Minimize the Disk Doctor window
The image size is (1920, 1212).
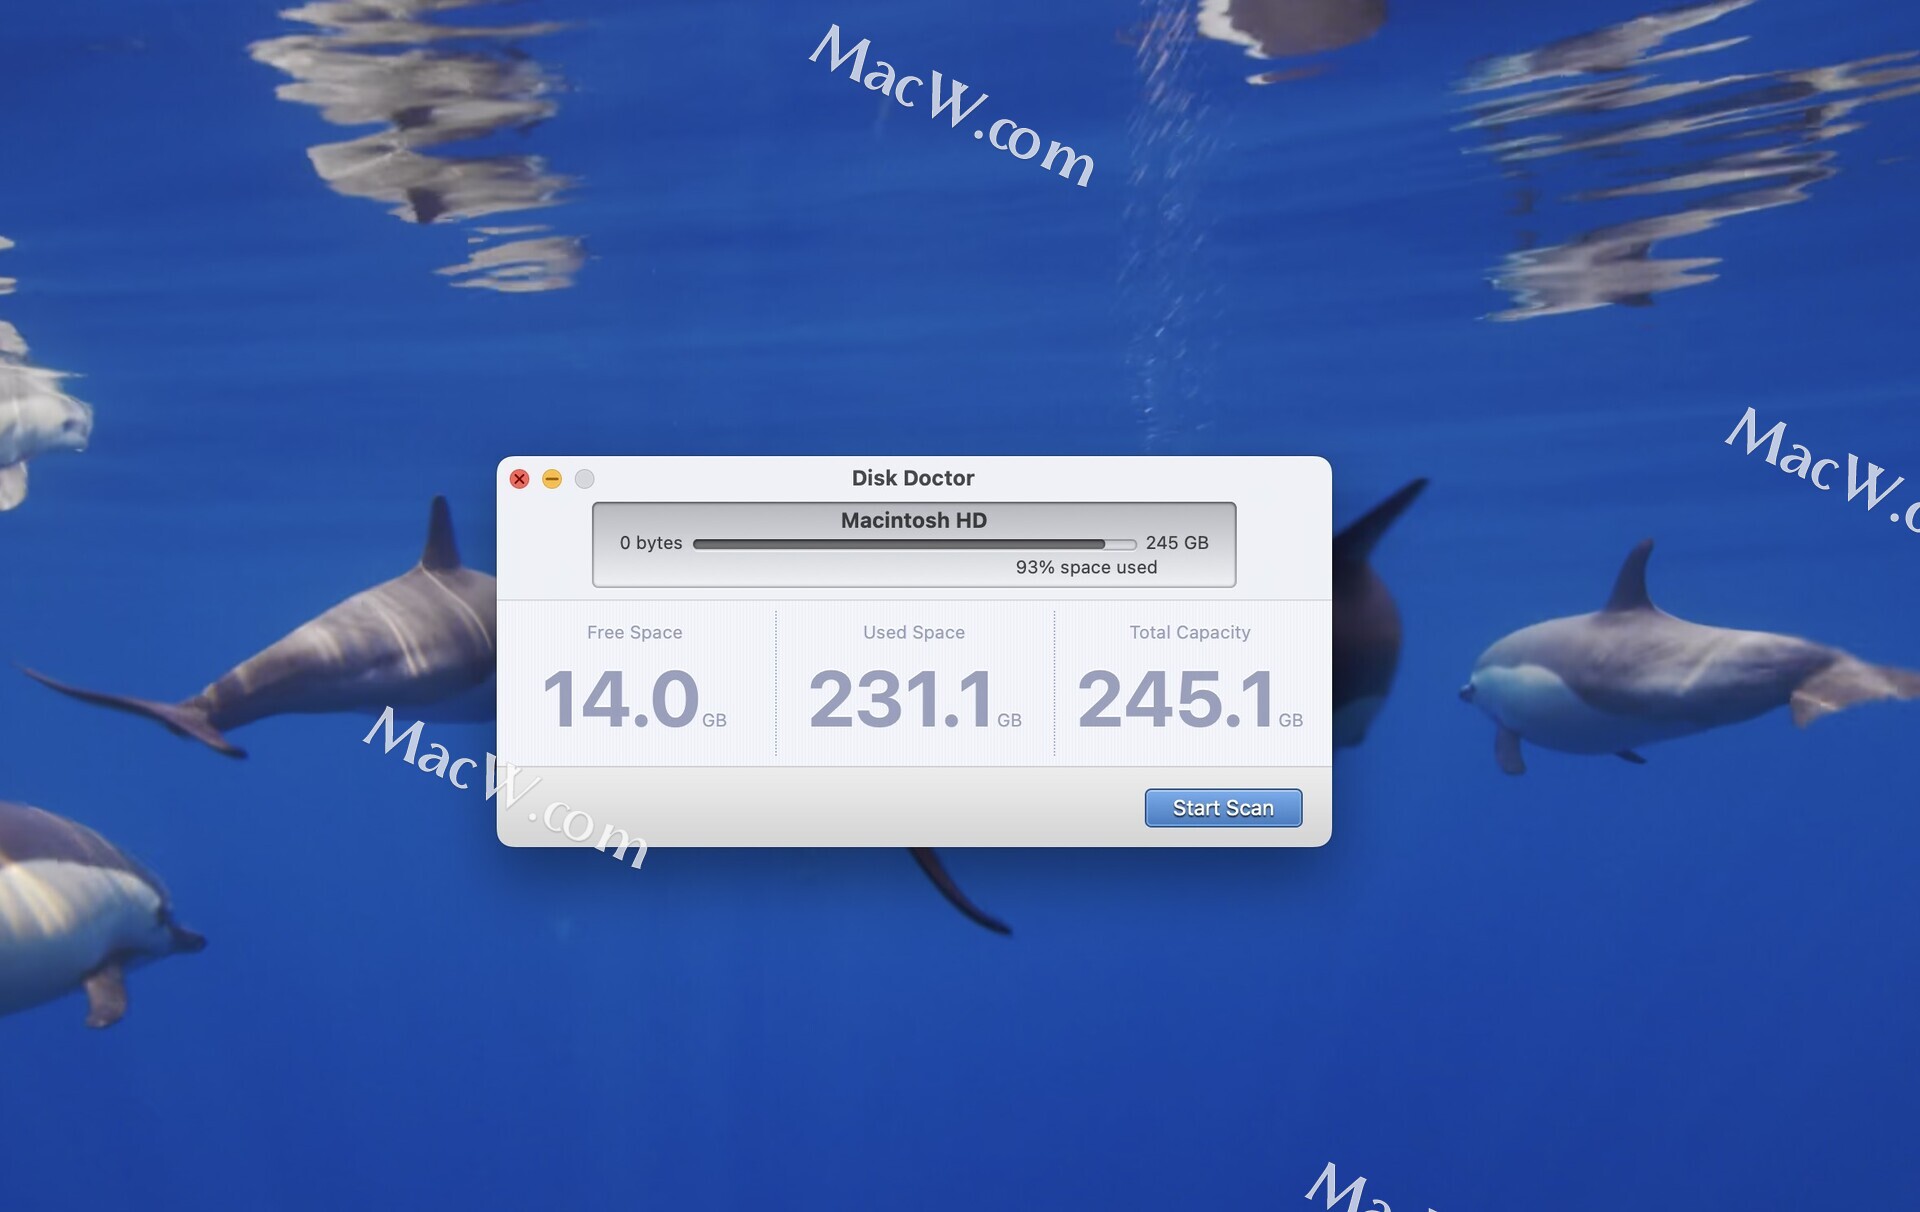(552, 479)
